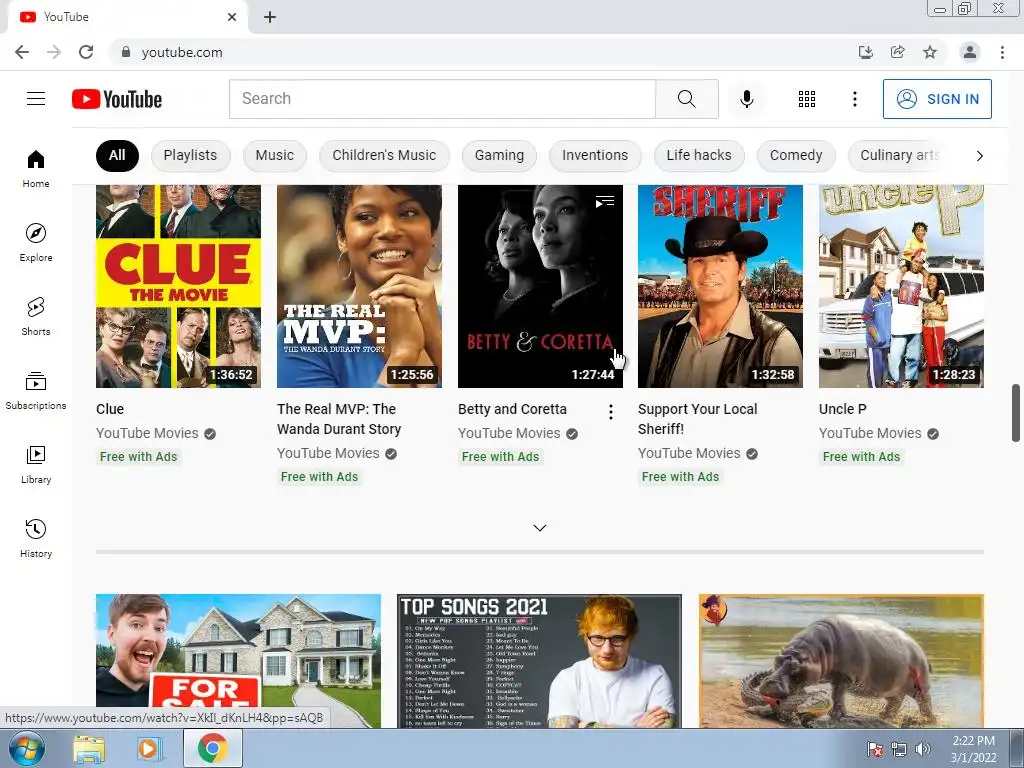Image resolution: width=1024 pixels, height=768 pixels.
Task: Open Support Your Local Sheriff! title
Action: click(697, 419)
